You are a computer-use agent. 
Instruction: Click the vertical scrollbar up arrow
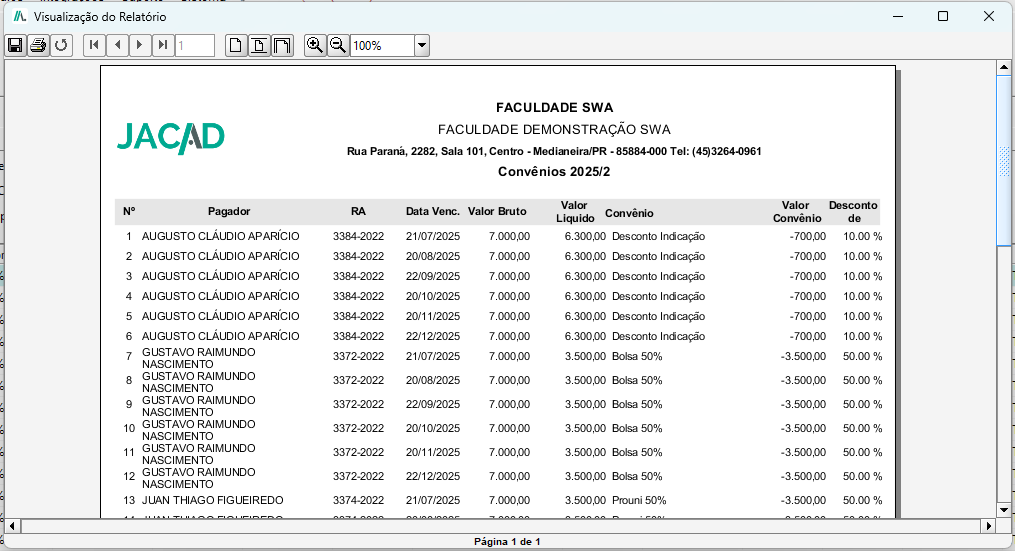tap(1004, 67)
